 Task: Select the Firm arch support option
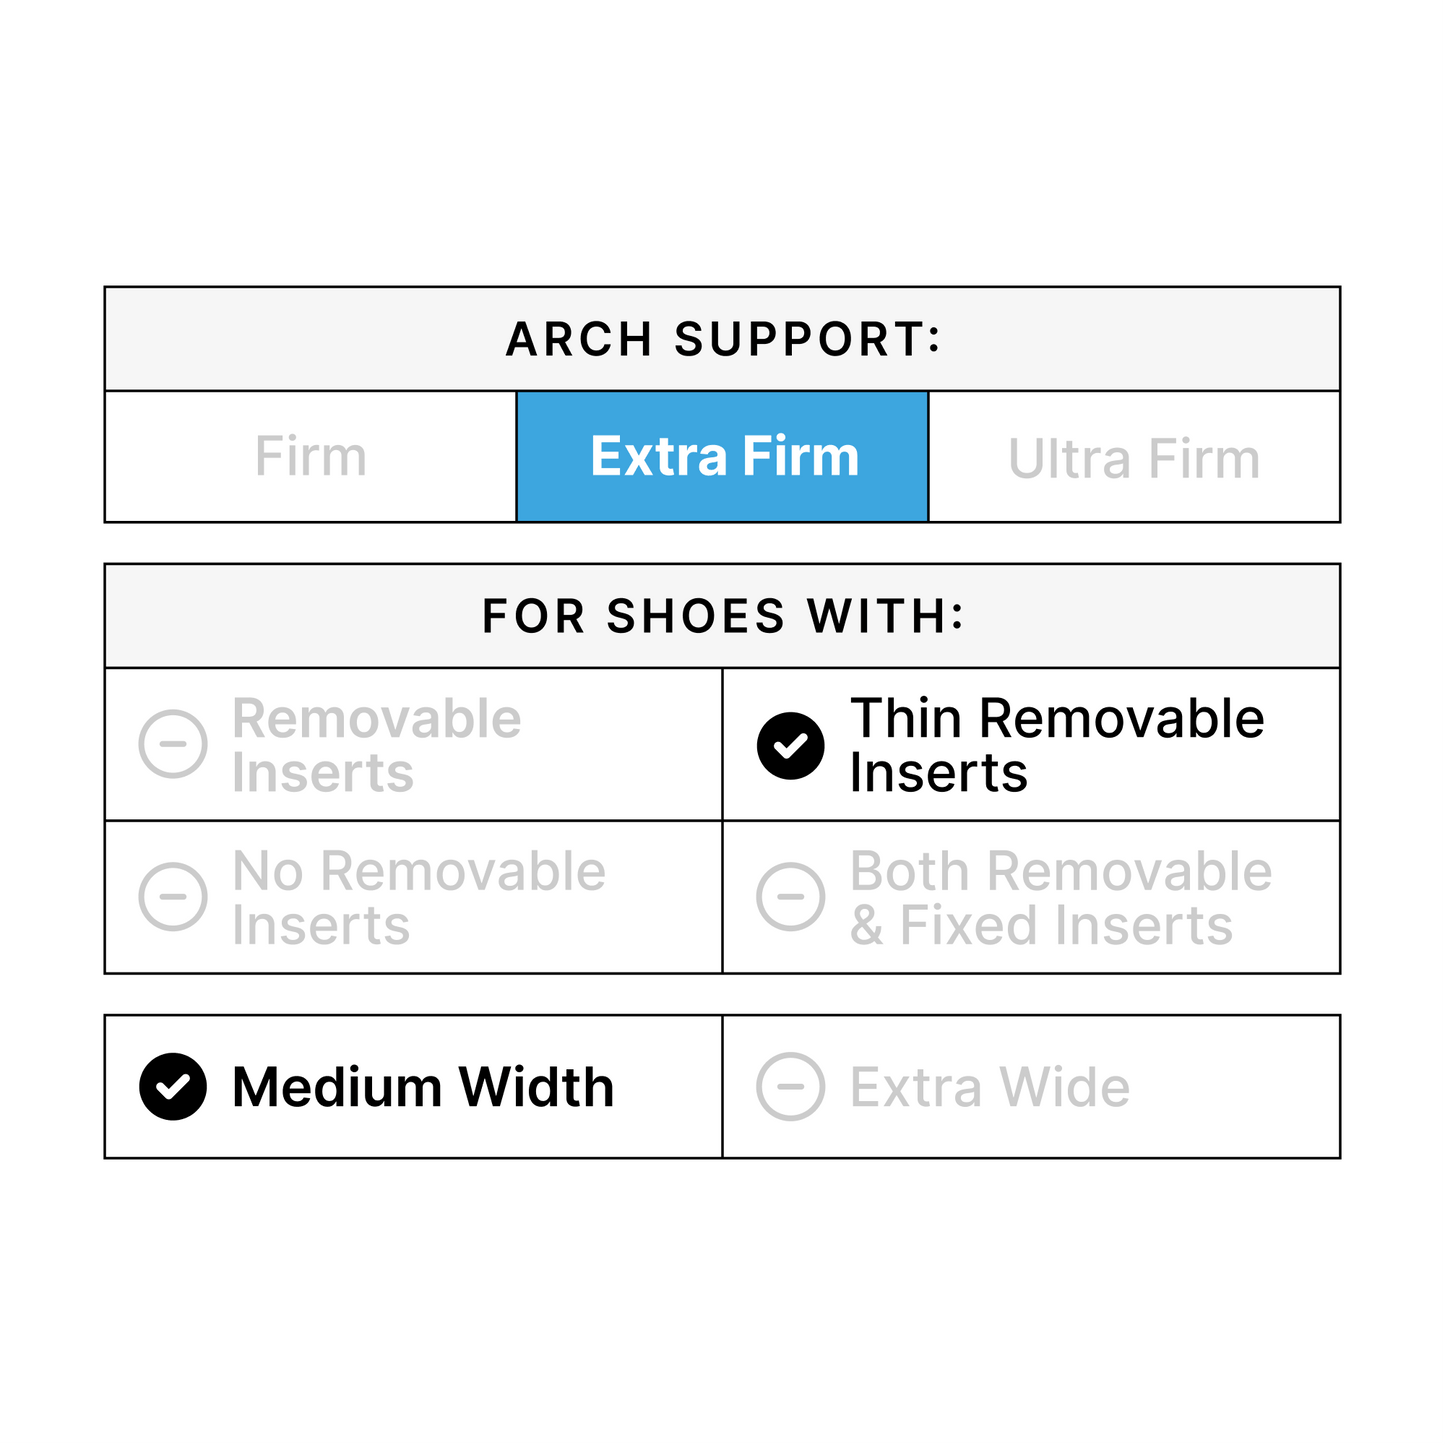(311, 457)
